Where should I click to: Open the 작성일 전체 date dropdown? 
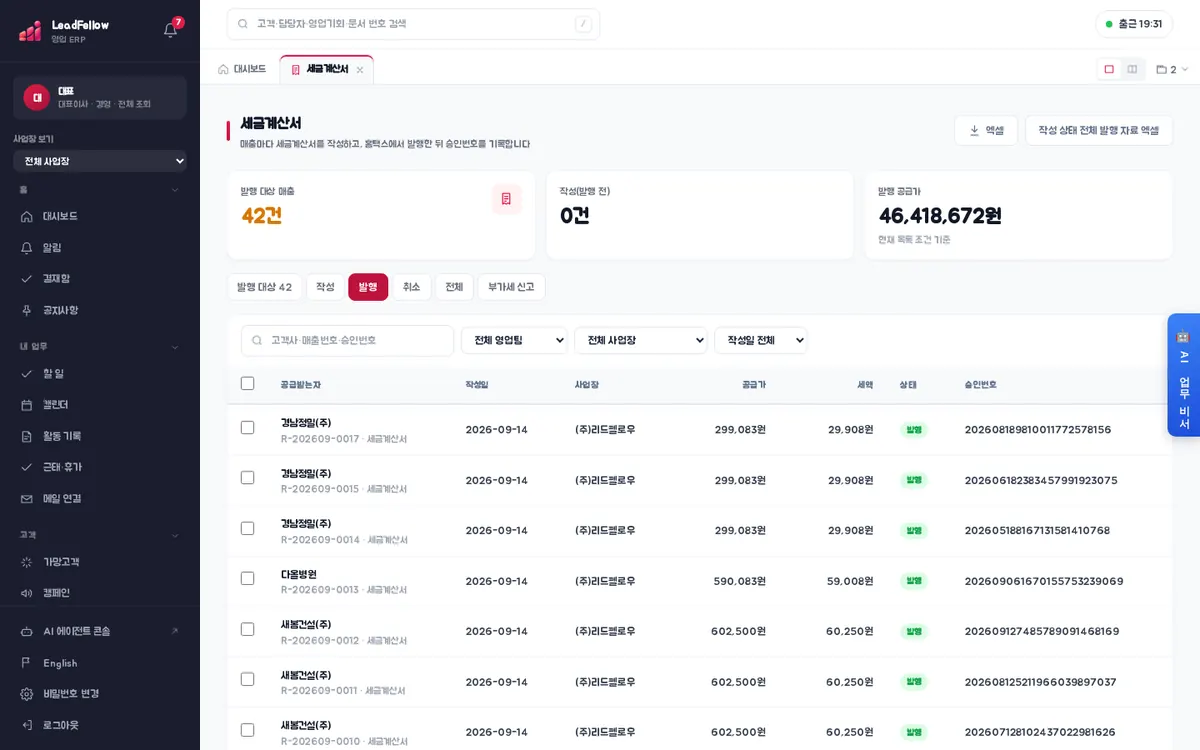[761, 340]
